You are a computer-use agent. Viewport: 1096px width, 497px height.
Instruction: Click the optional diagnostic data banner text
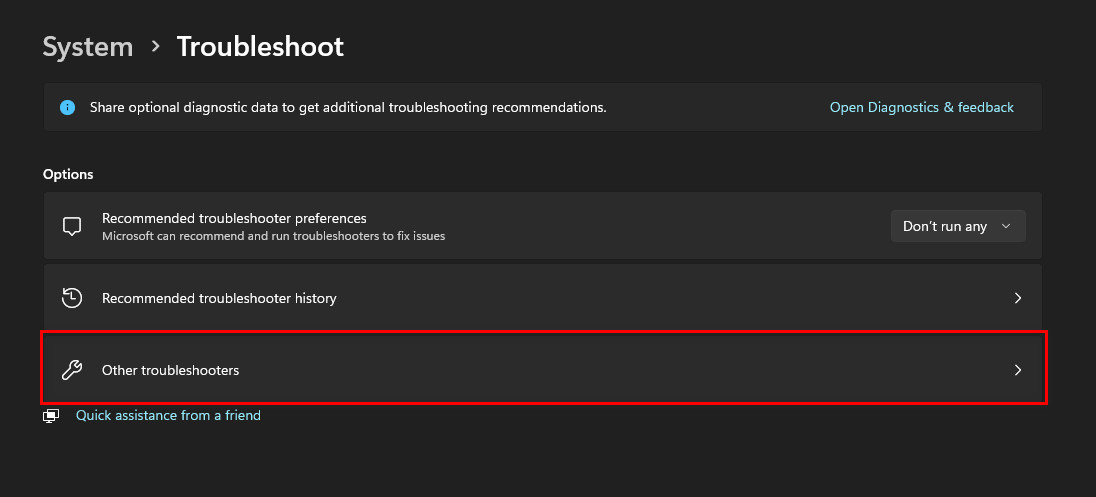348,107
